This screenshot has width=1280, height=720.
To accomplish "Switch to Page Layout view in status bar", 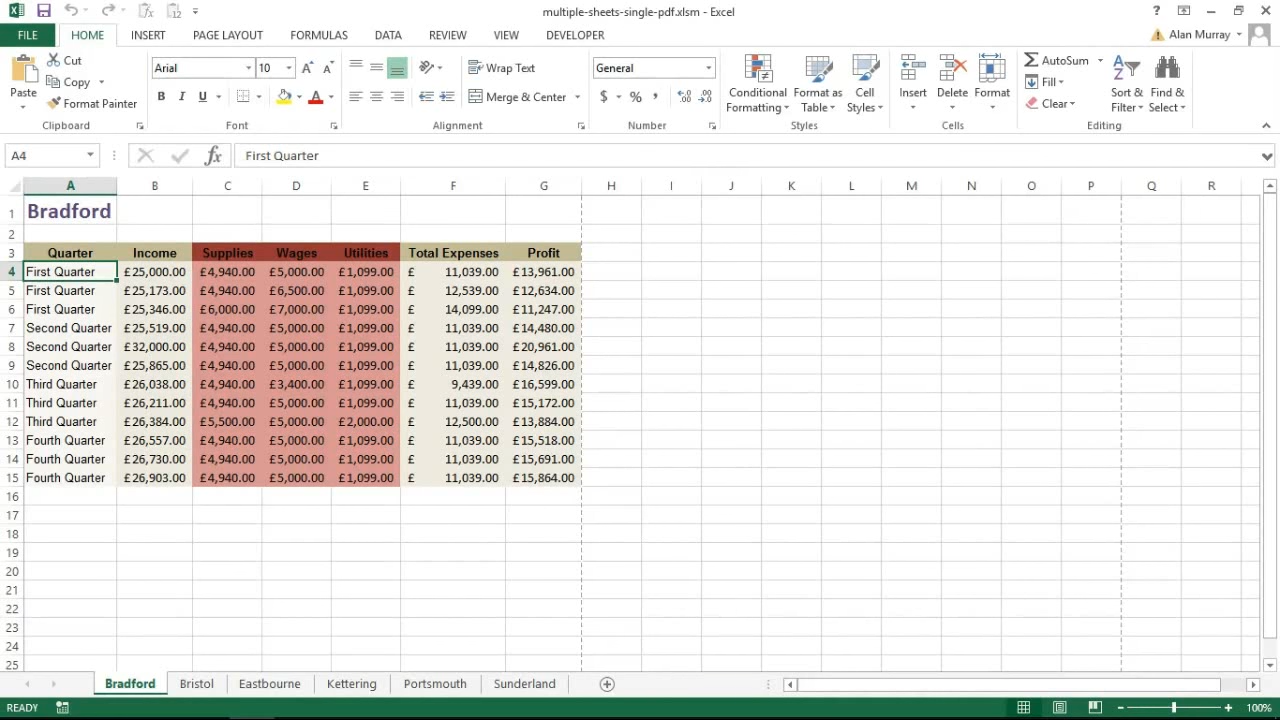I will [x=1059, y=708].
